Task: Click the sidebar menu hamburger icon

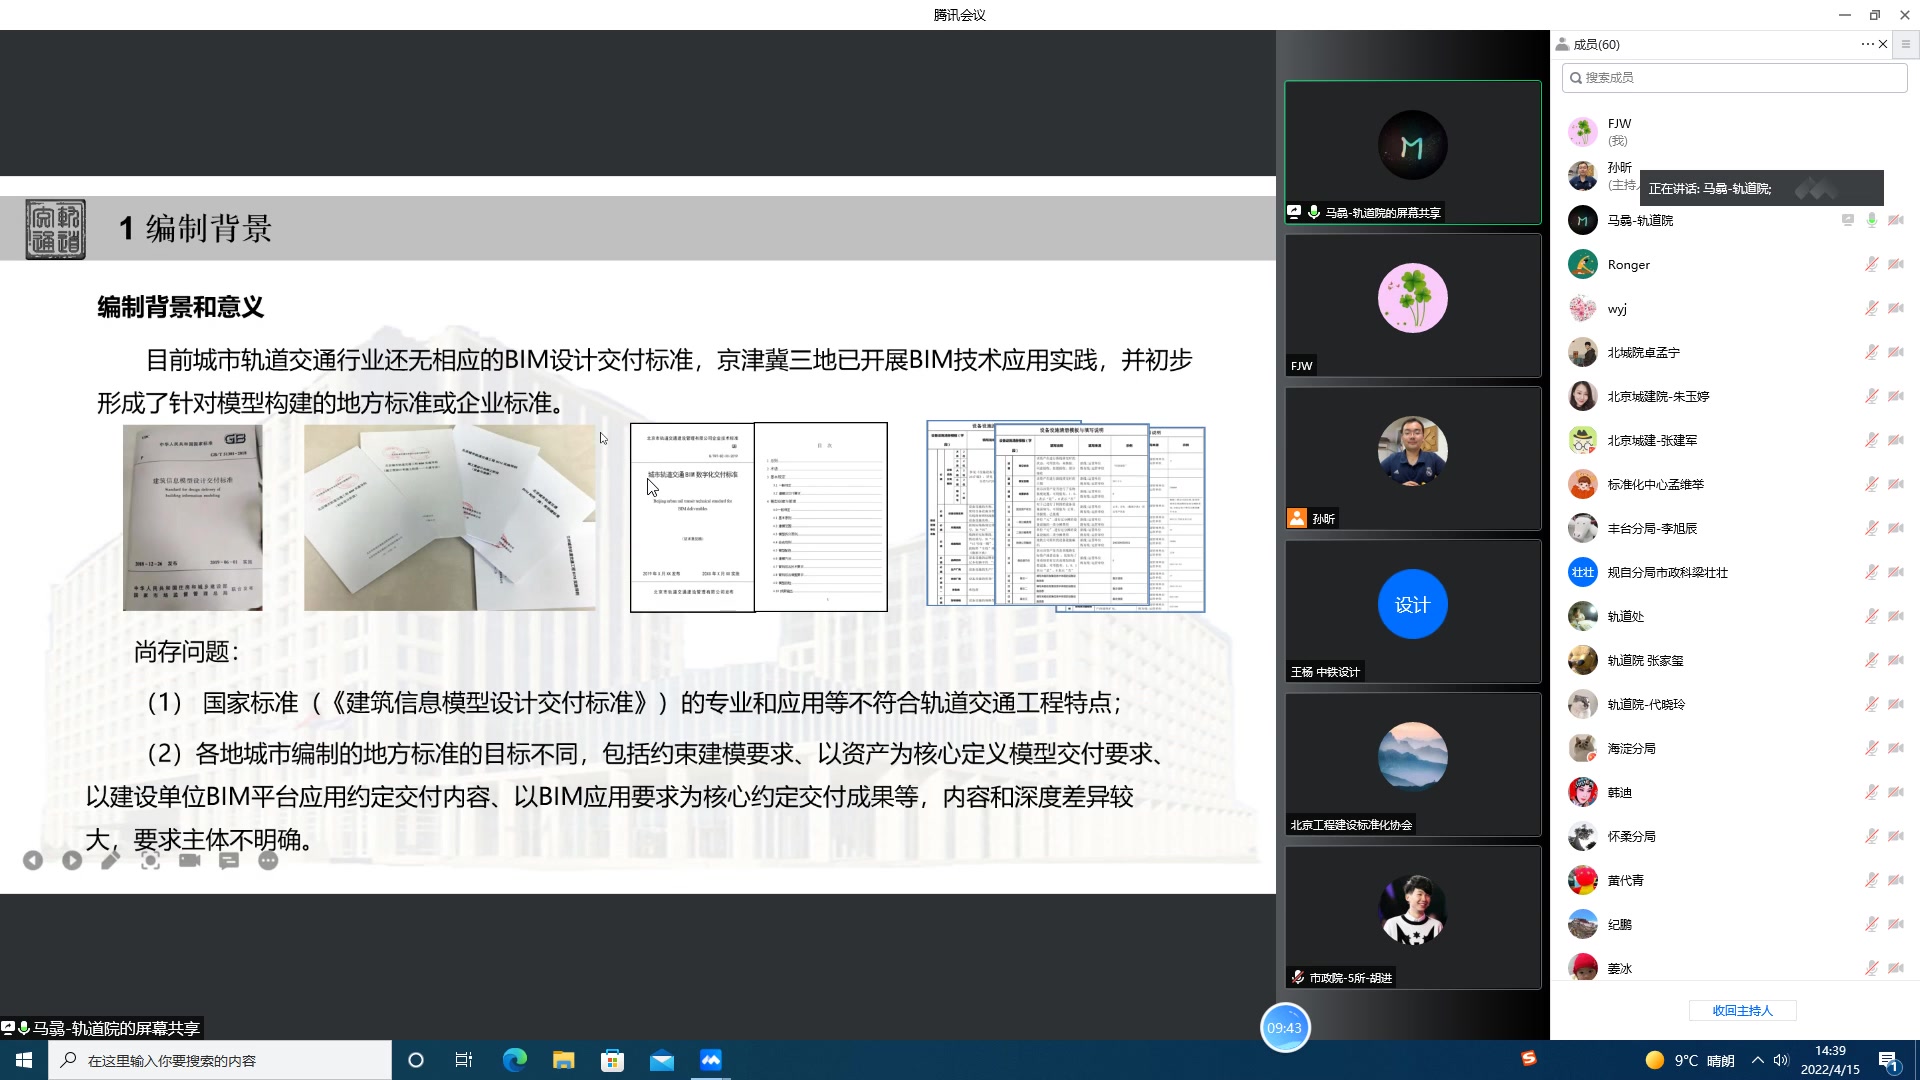Action: click(x=1906, y=44)
